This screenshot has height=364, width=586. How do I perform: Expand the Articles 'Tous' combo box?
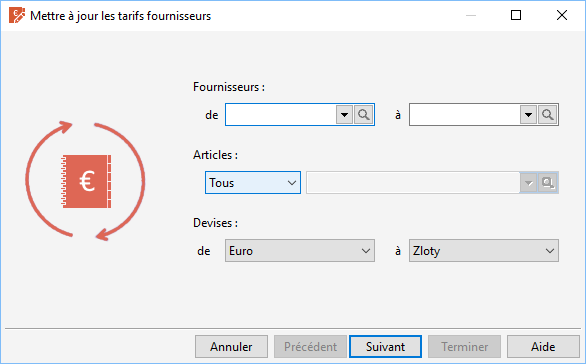253,183
